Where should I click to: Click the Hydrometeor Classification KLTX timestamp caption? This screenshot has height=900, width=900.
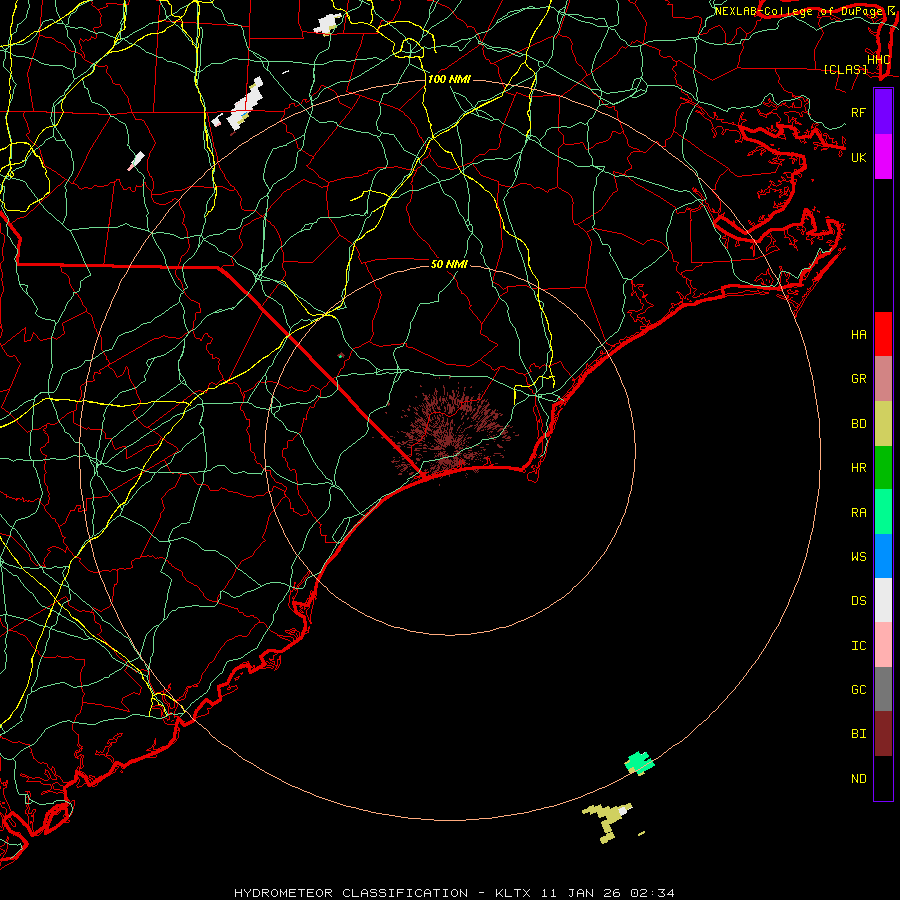454,893
